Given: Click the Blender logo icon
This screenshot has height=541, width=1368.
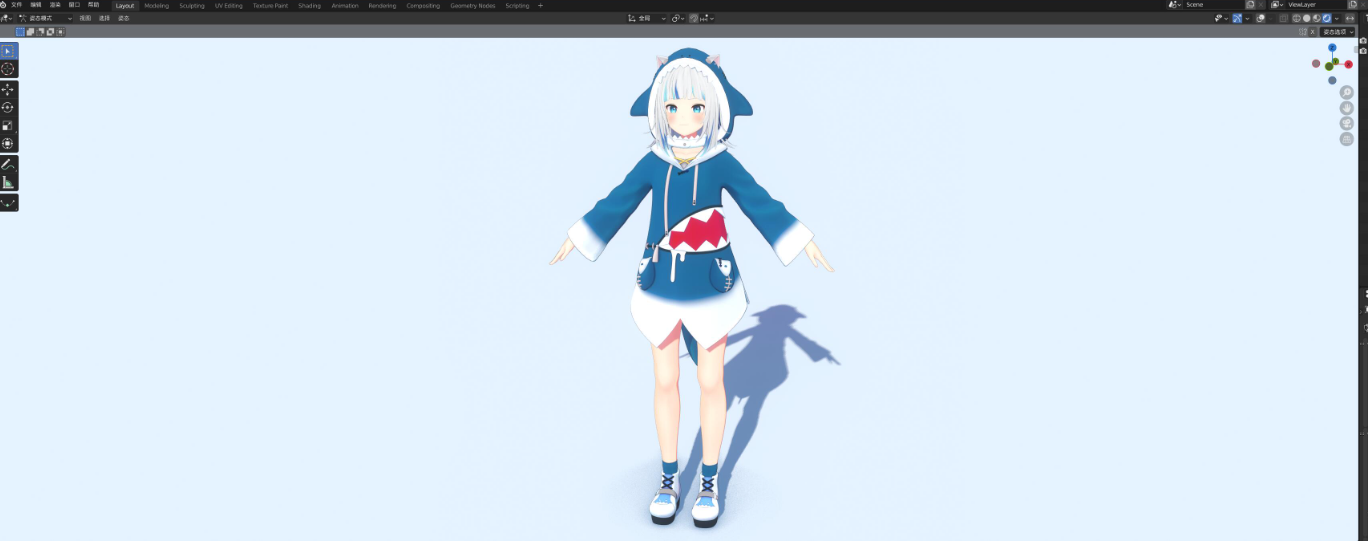Looking at the screenshot, I should [3, 5].
